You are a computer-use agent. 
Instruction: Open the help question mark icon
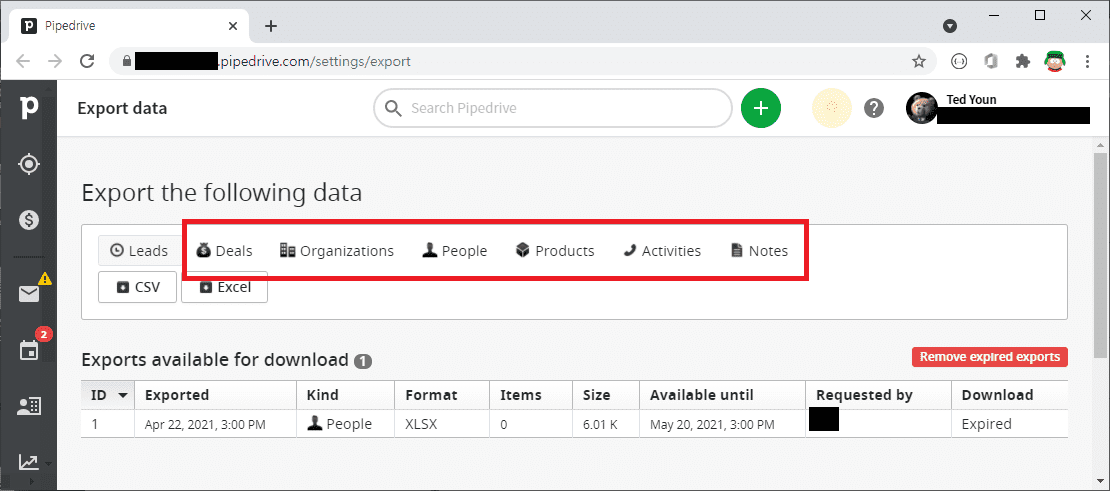pos(874,108)
